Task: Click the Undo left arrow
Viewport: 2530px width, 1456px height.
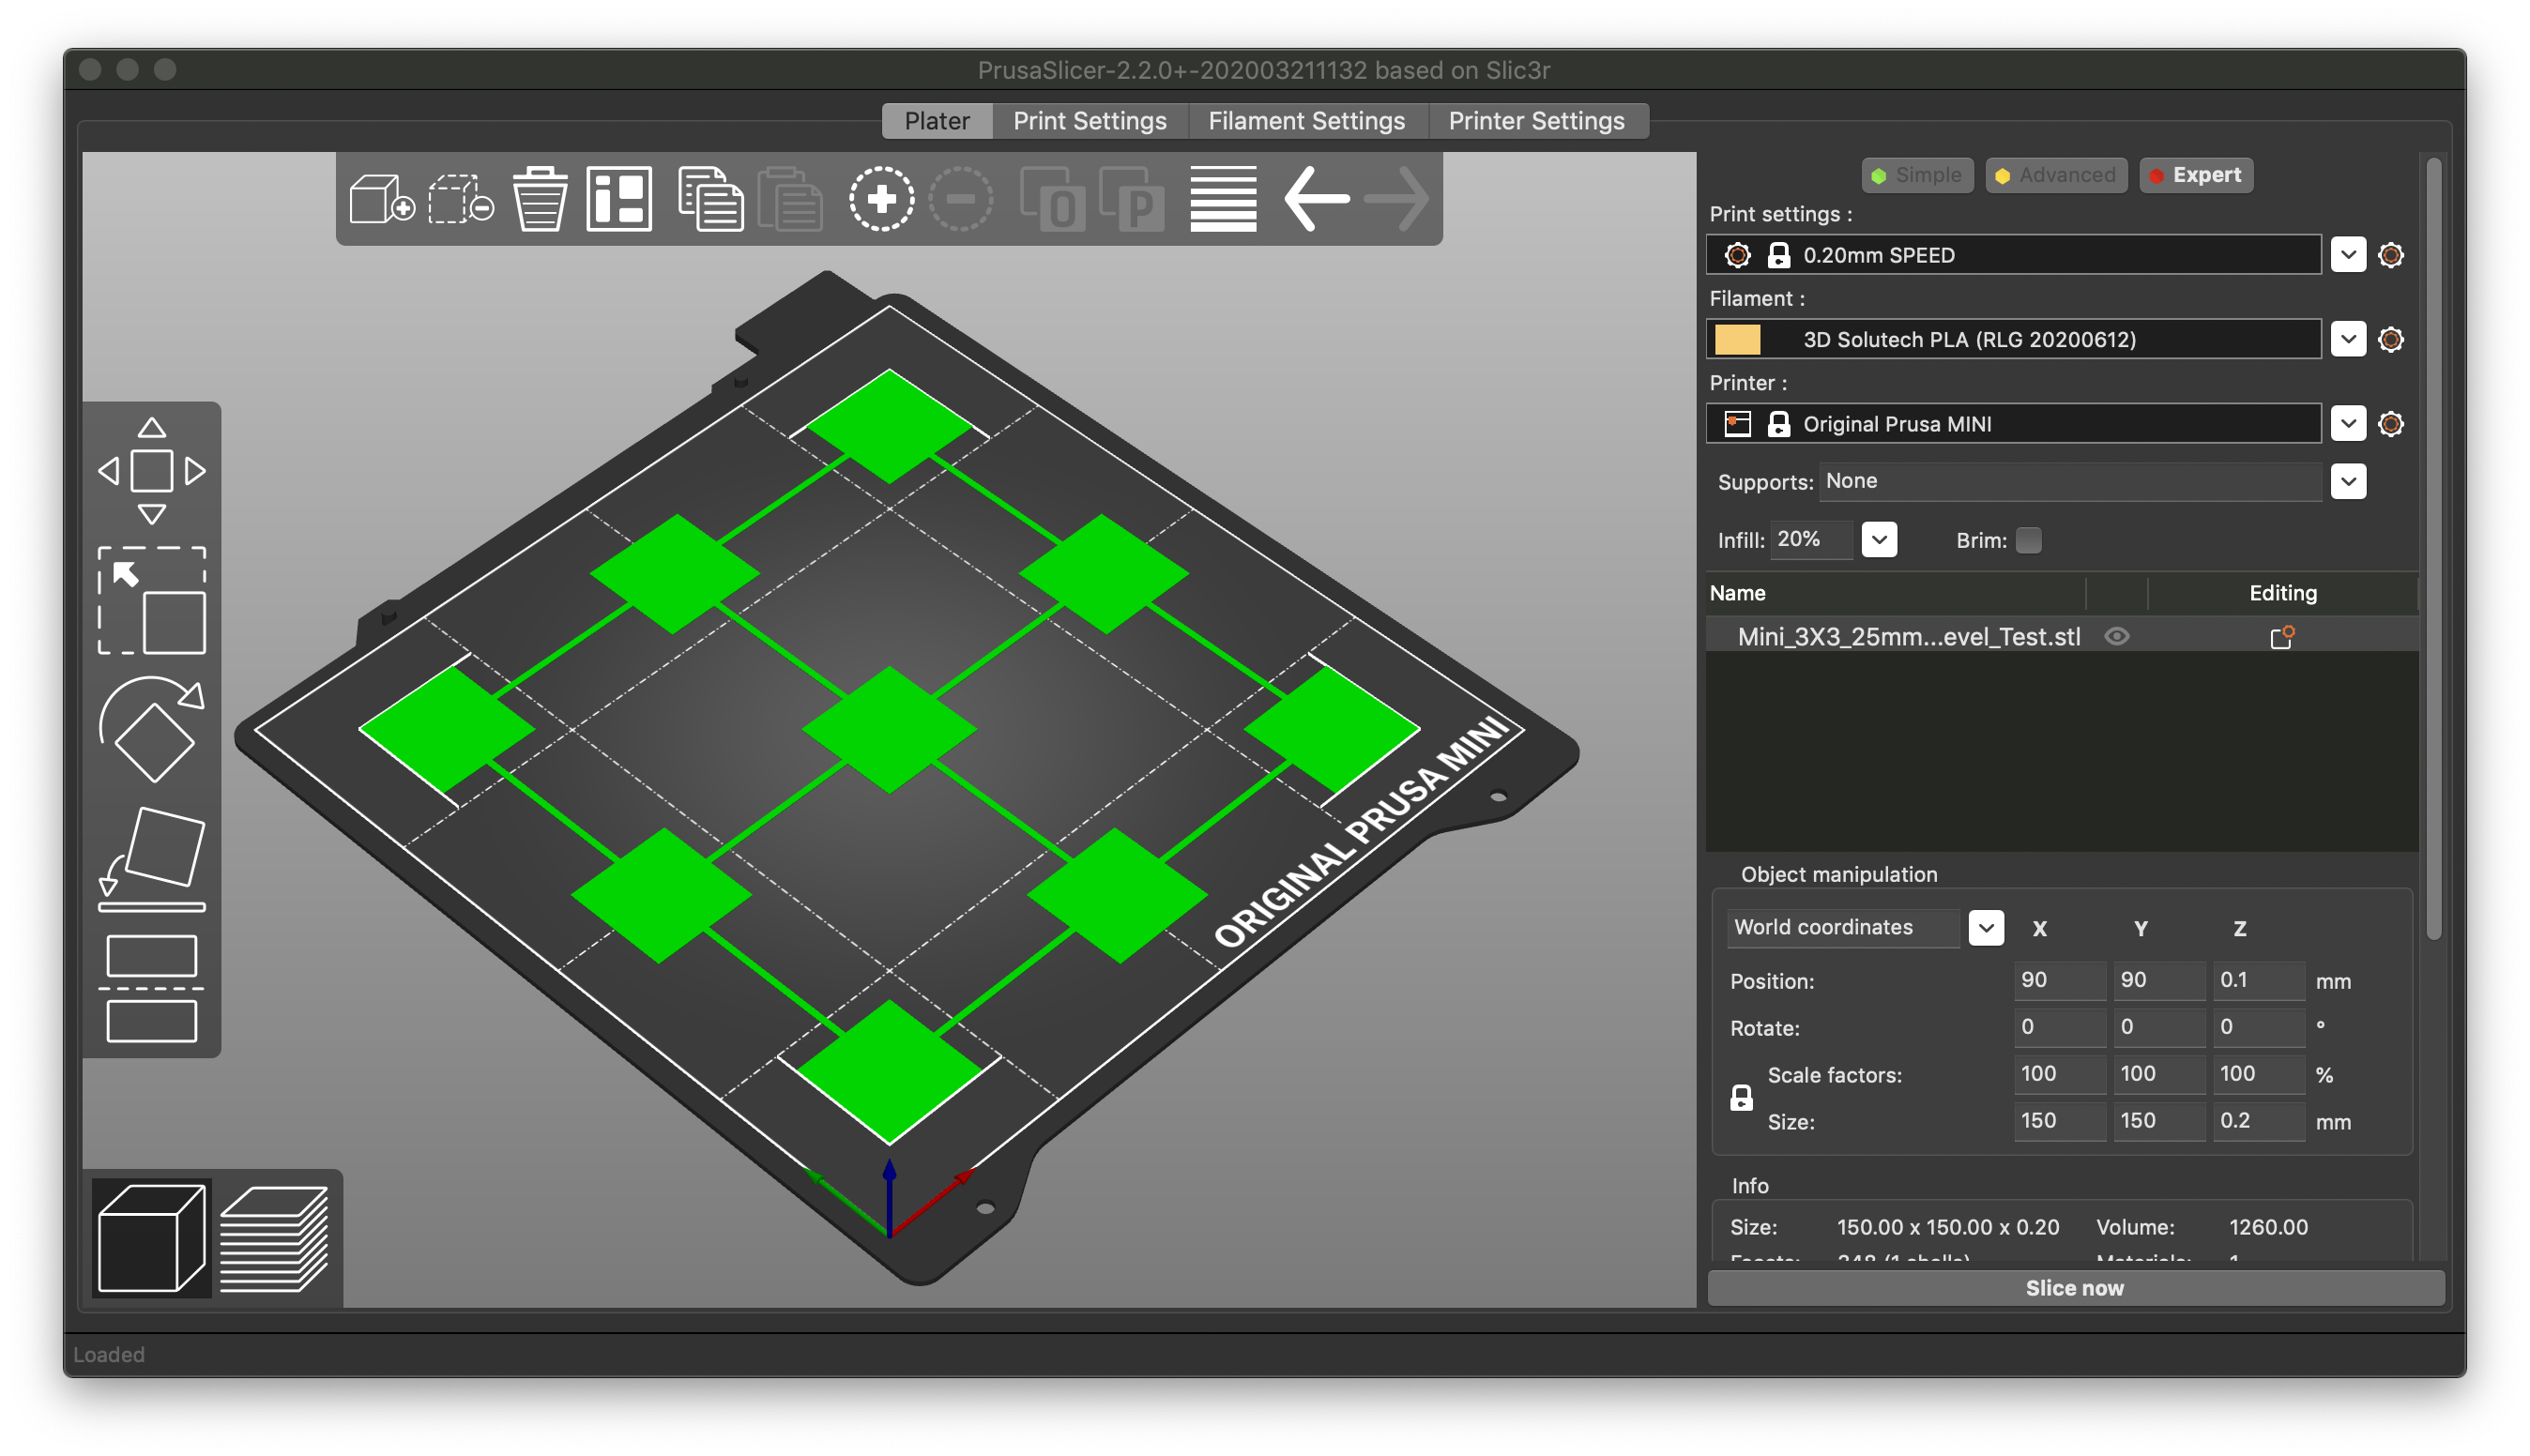Action: (x=1316, y=199)
